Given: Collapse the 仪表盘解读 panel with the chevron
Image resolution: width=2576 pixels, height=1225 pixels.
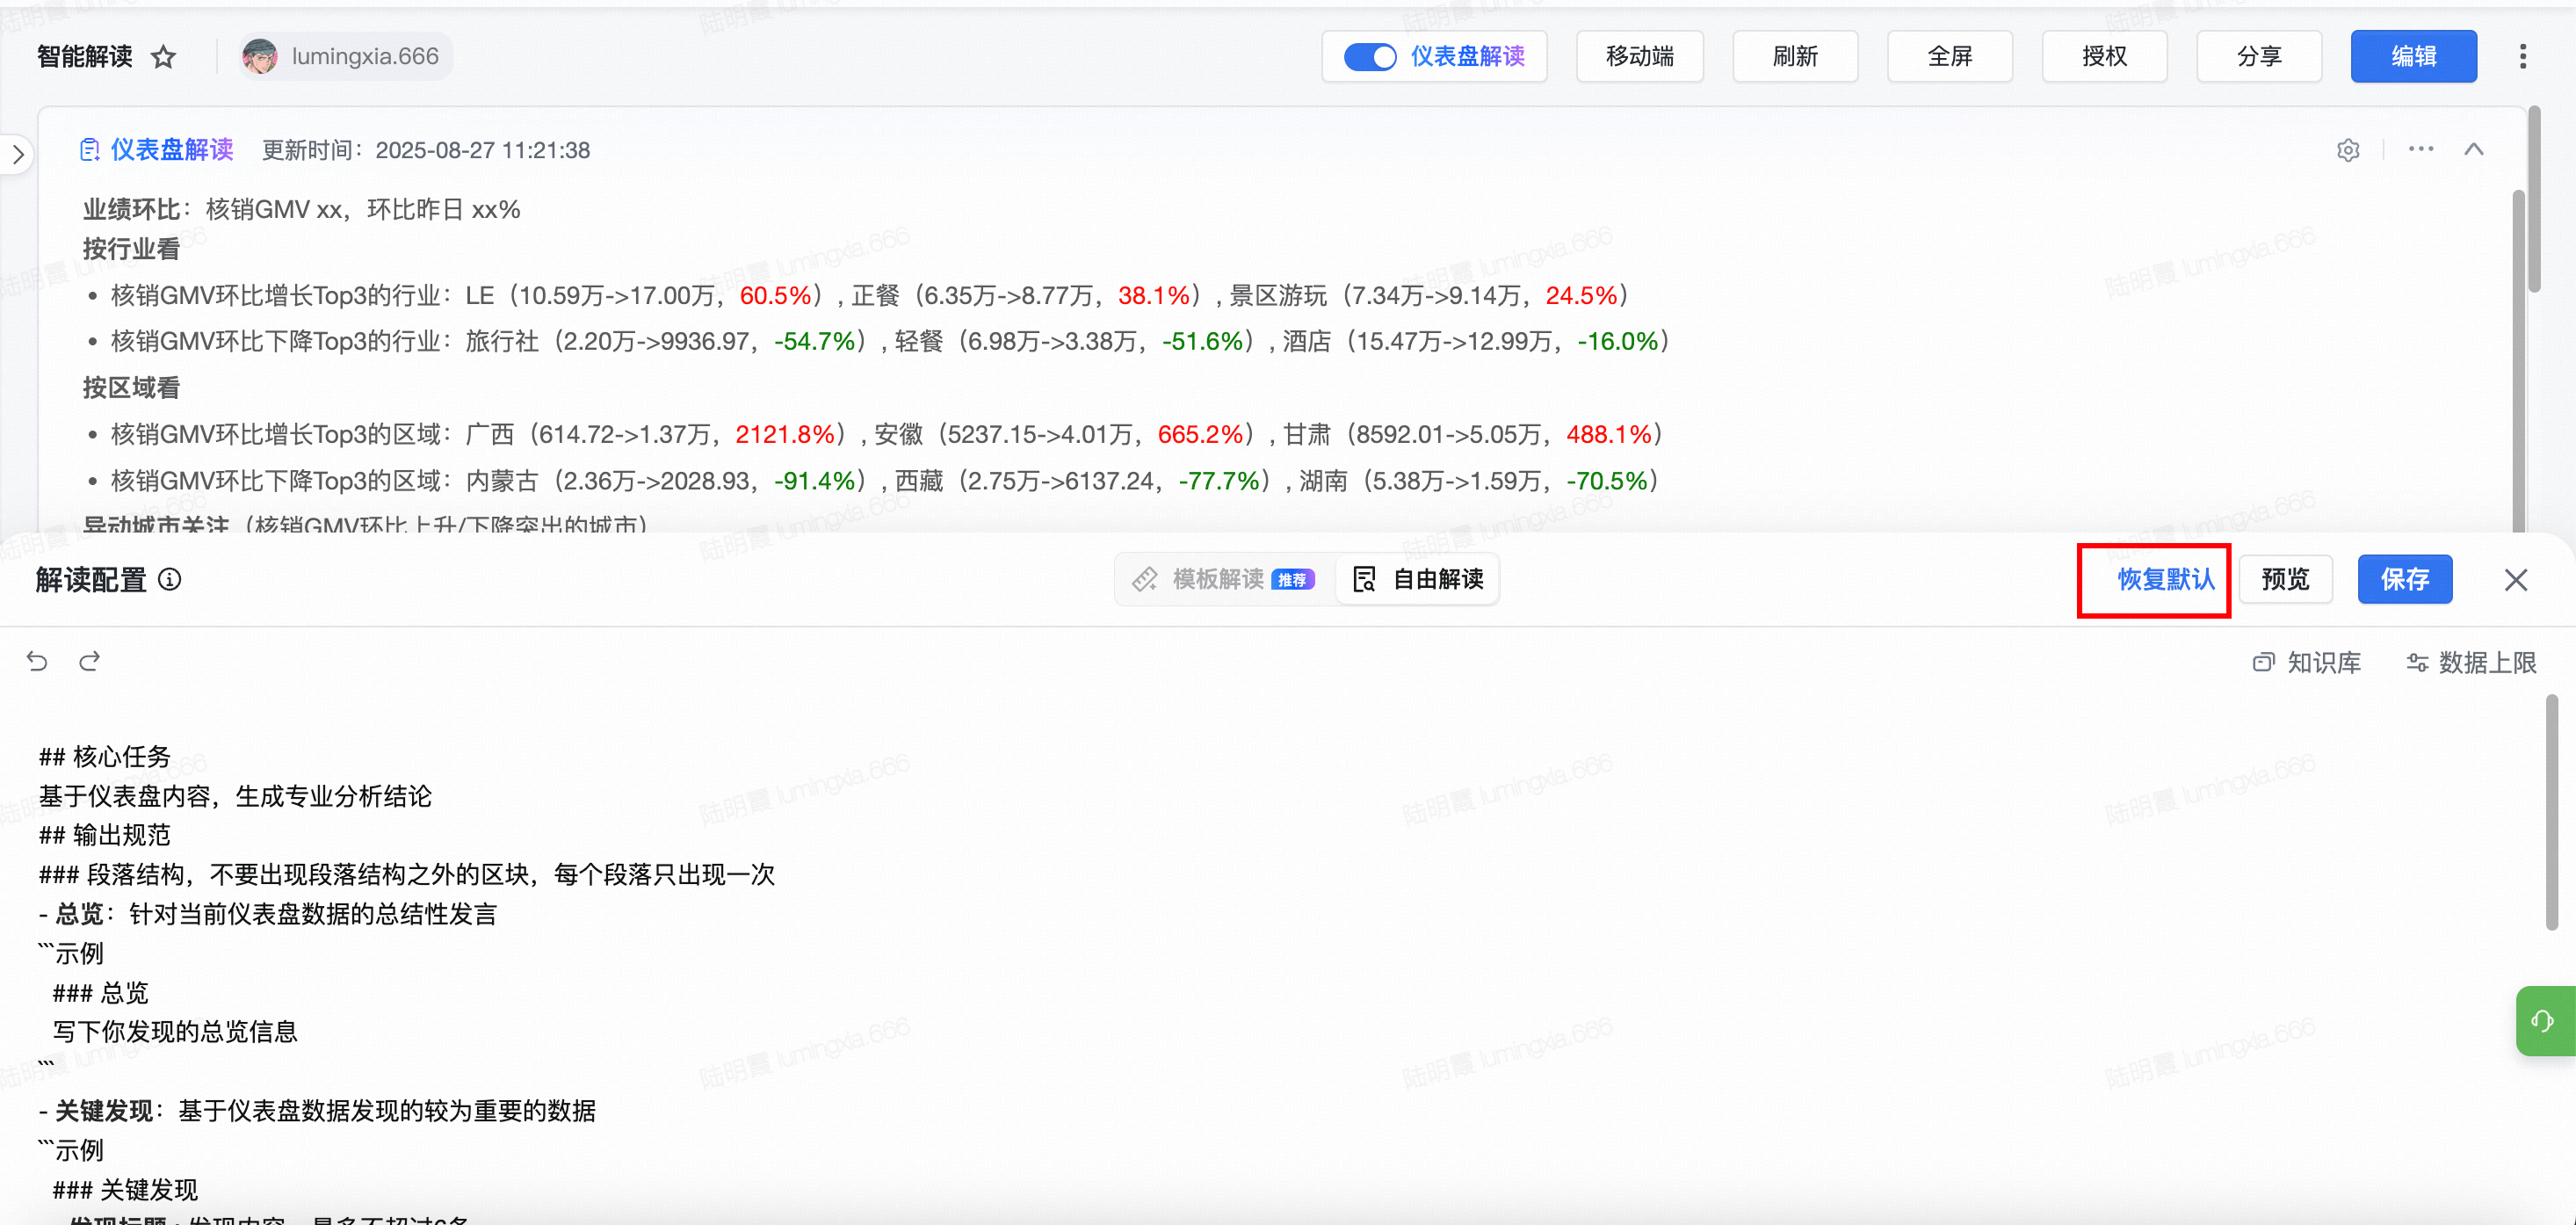Looking at the screenshot, I should pyautogui.click(x=2474, y=149).
